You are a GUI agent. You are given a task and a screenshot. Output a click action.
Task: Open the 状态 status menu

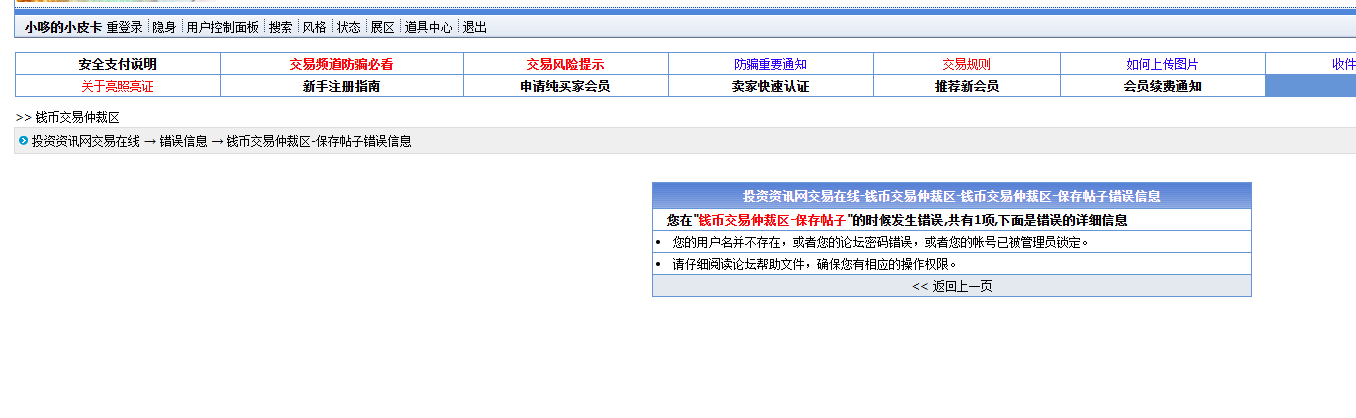click(348, 27)
